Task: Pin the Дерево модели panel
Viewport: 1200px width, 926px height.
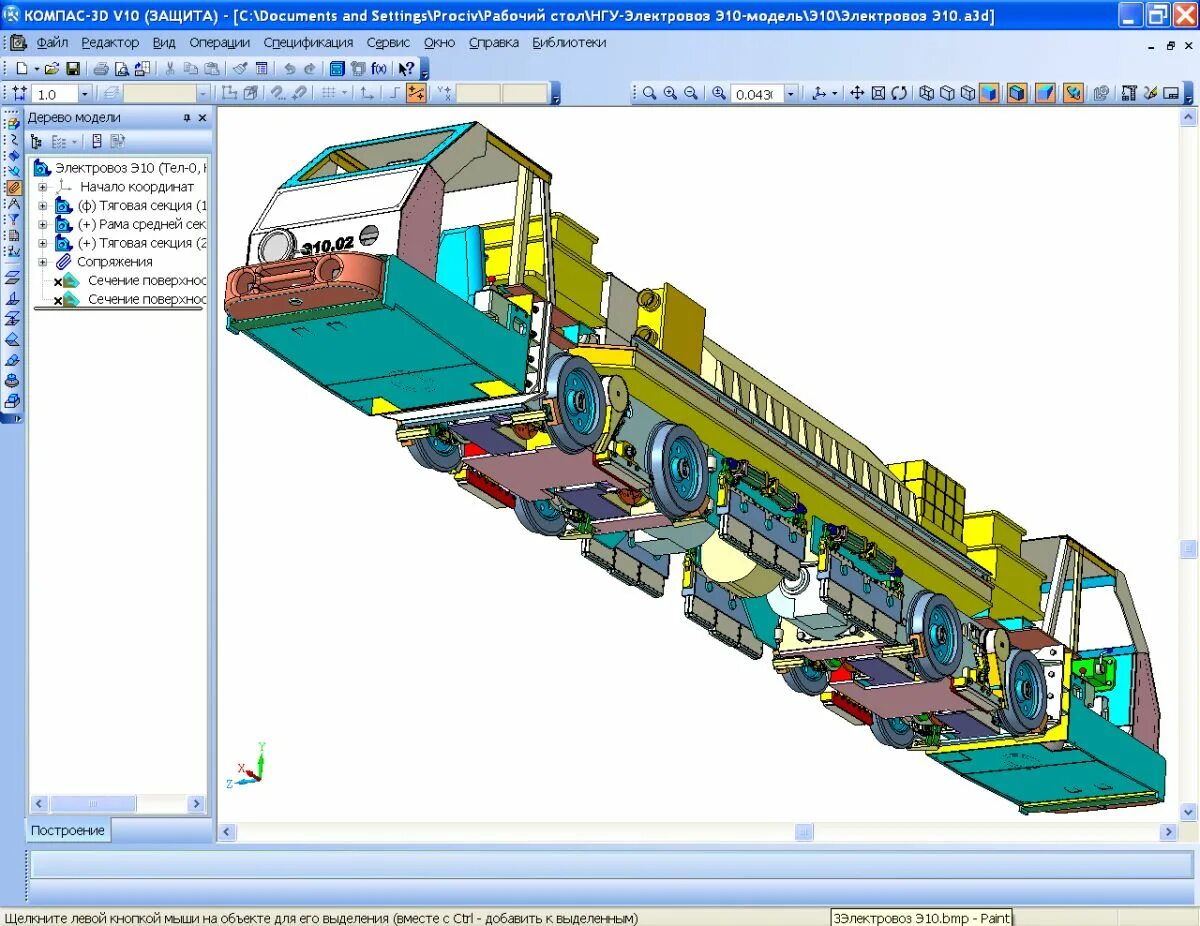Action: point(186,118)
